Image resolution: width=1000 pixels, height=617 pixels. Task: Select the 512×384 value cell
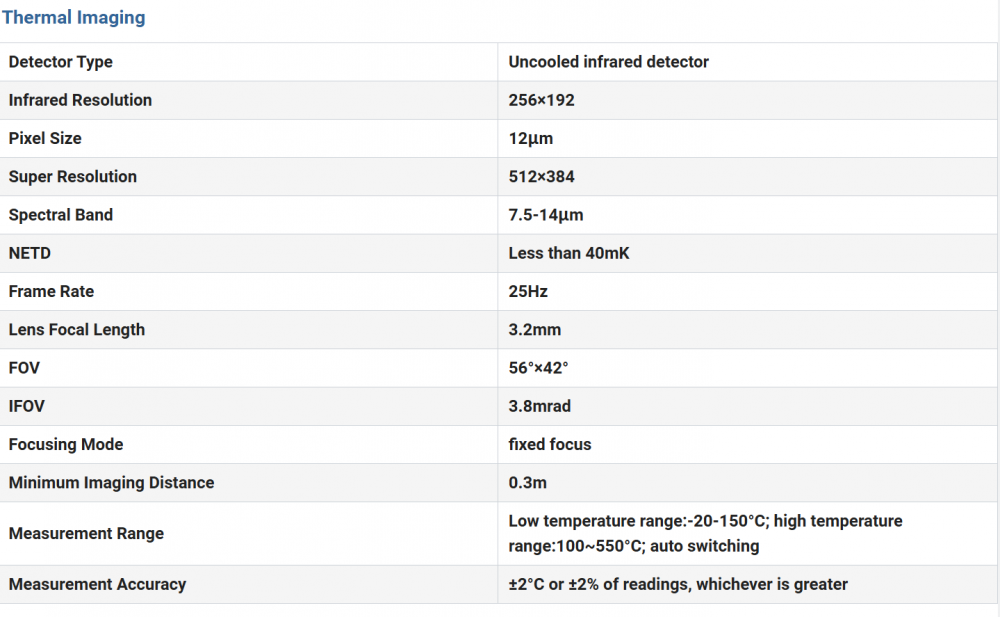[541, 177]
